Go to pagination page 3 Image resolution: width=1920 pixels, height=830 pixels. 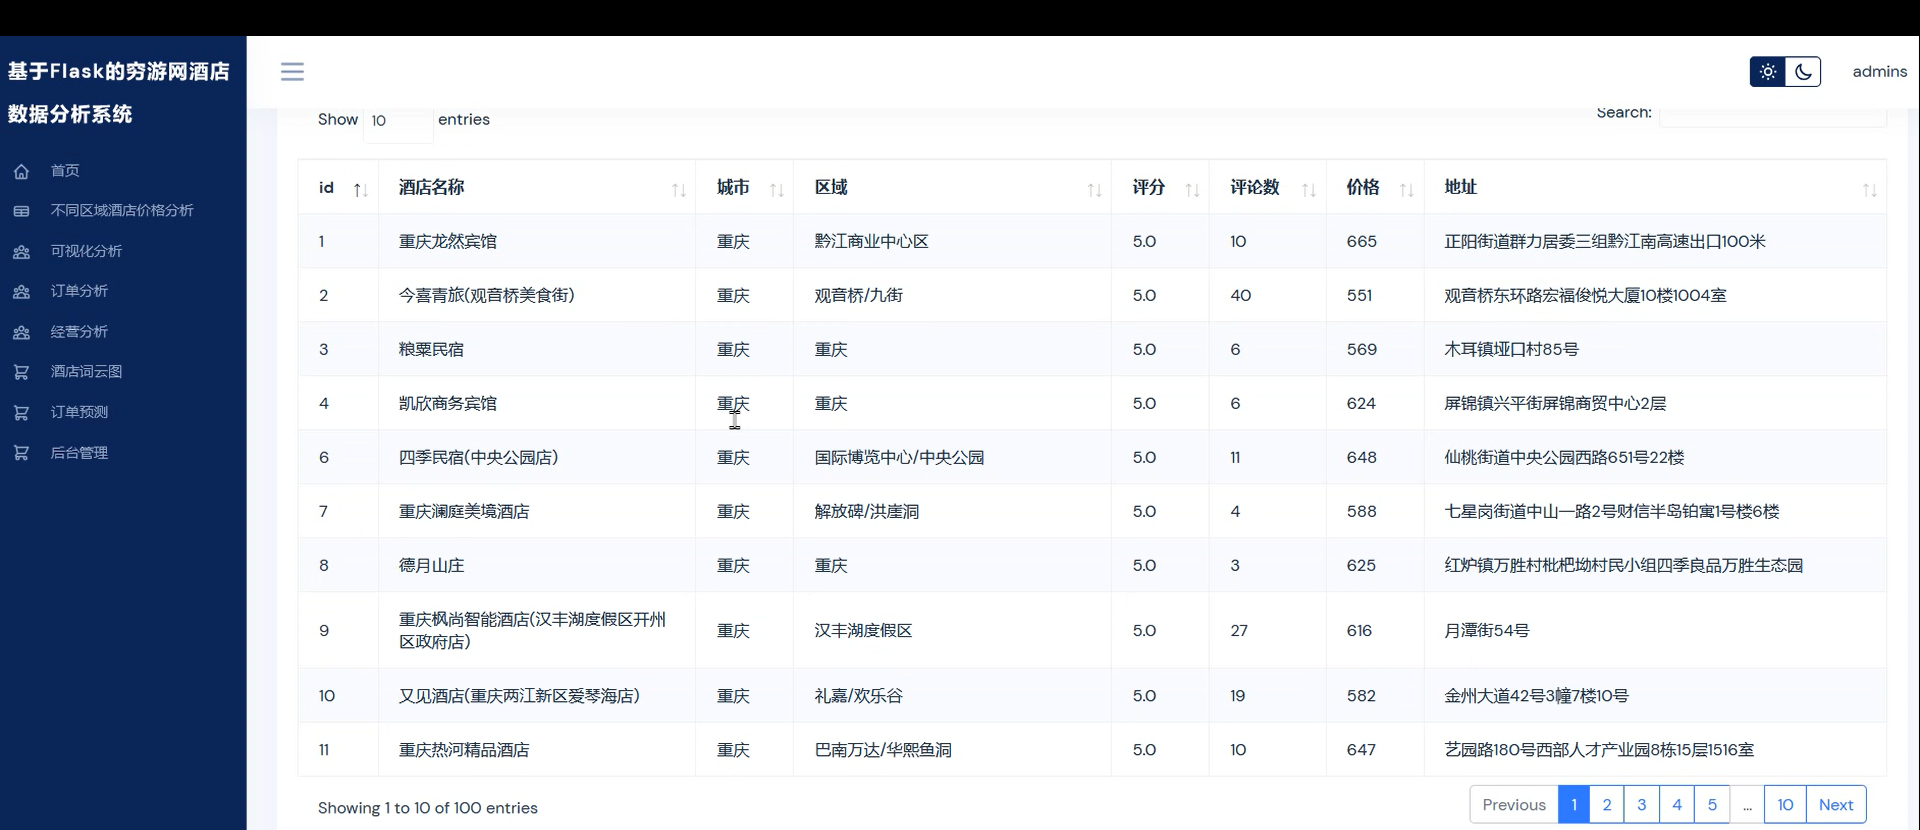click(x=1641, y=805)
